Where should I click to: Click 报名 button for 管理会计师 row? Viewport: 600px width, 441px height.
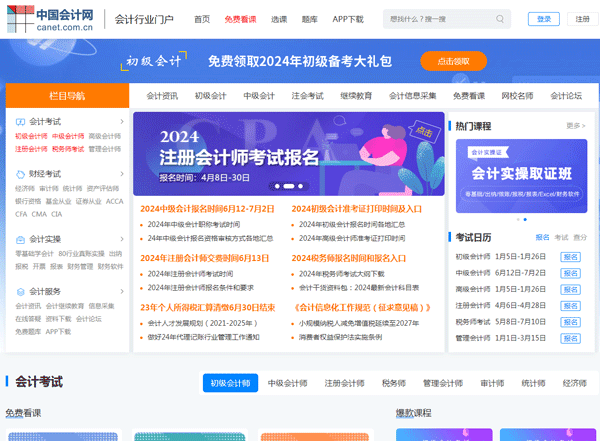571,338
